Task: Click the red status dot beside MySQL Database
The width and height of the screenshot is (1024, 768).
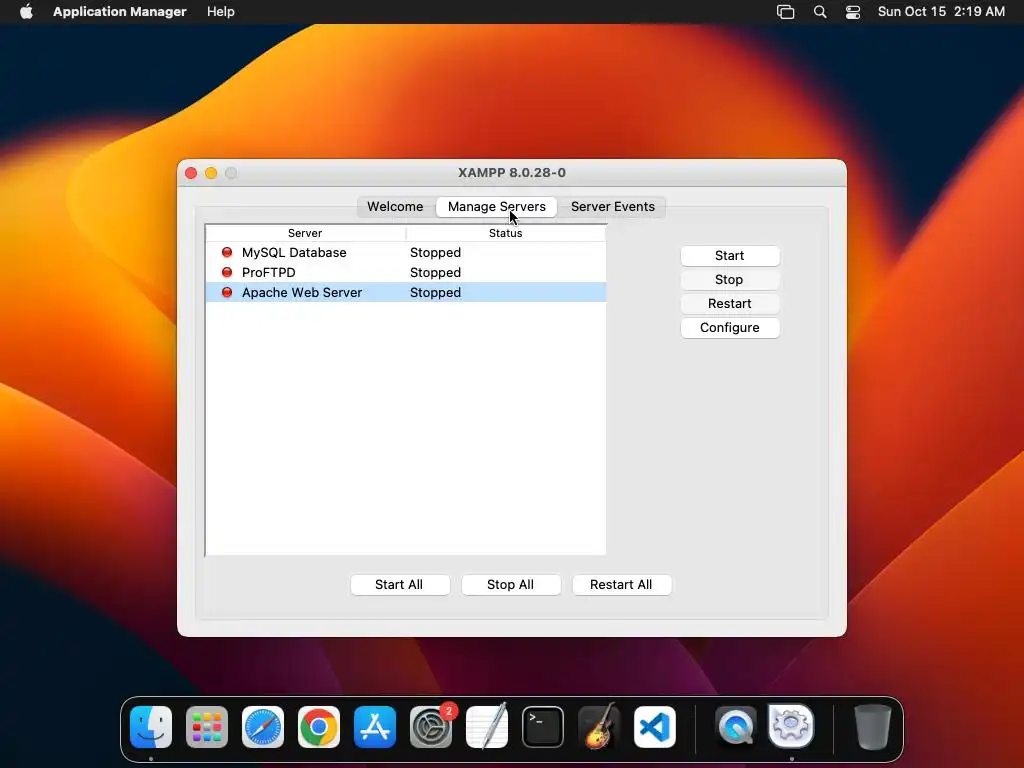Action: (x=227, y=252)
